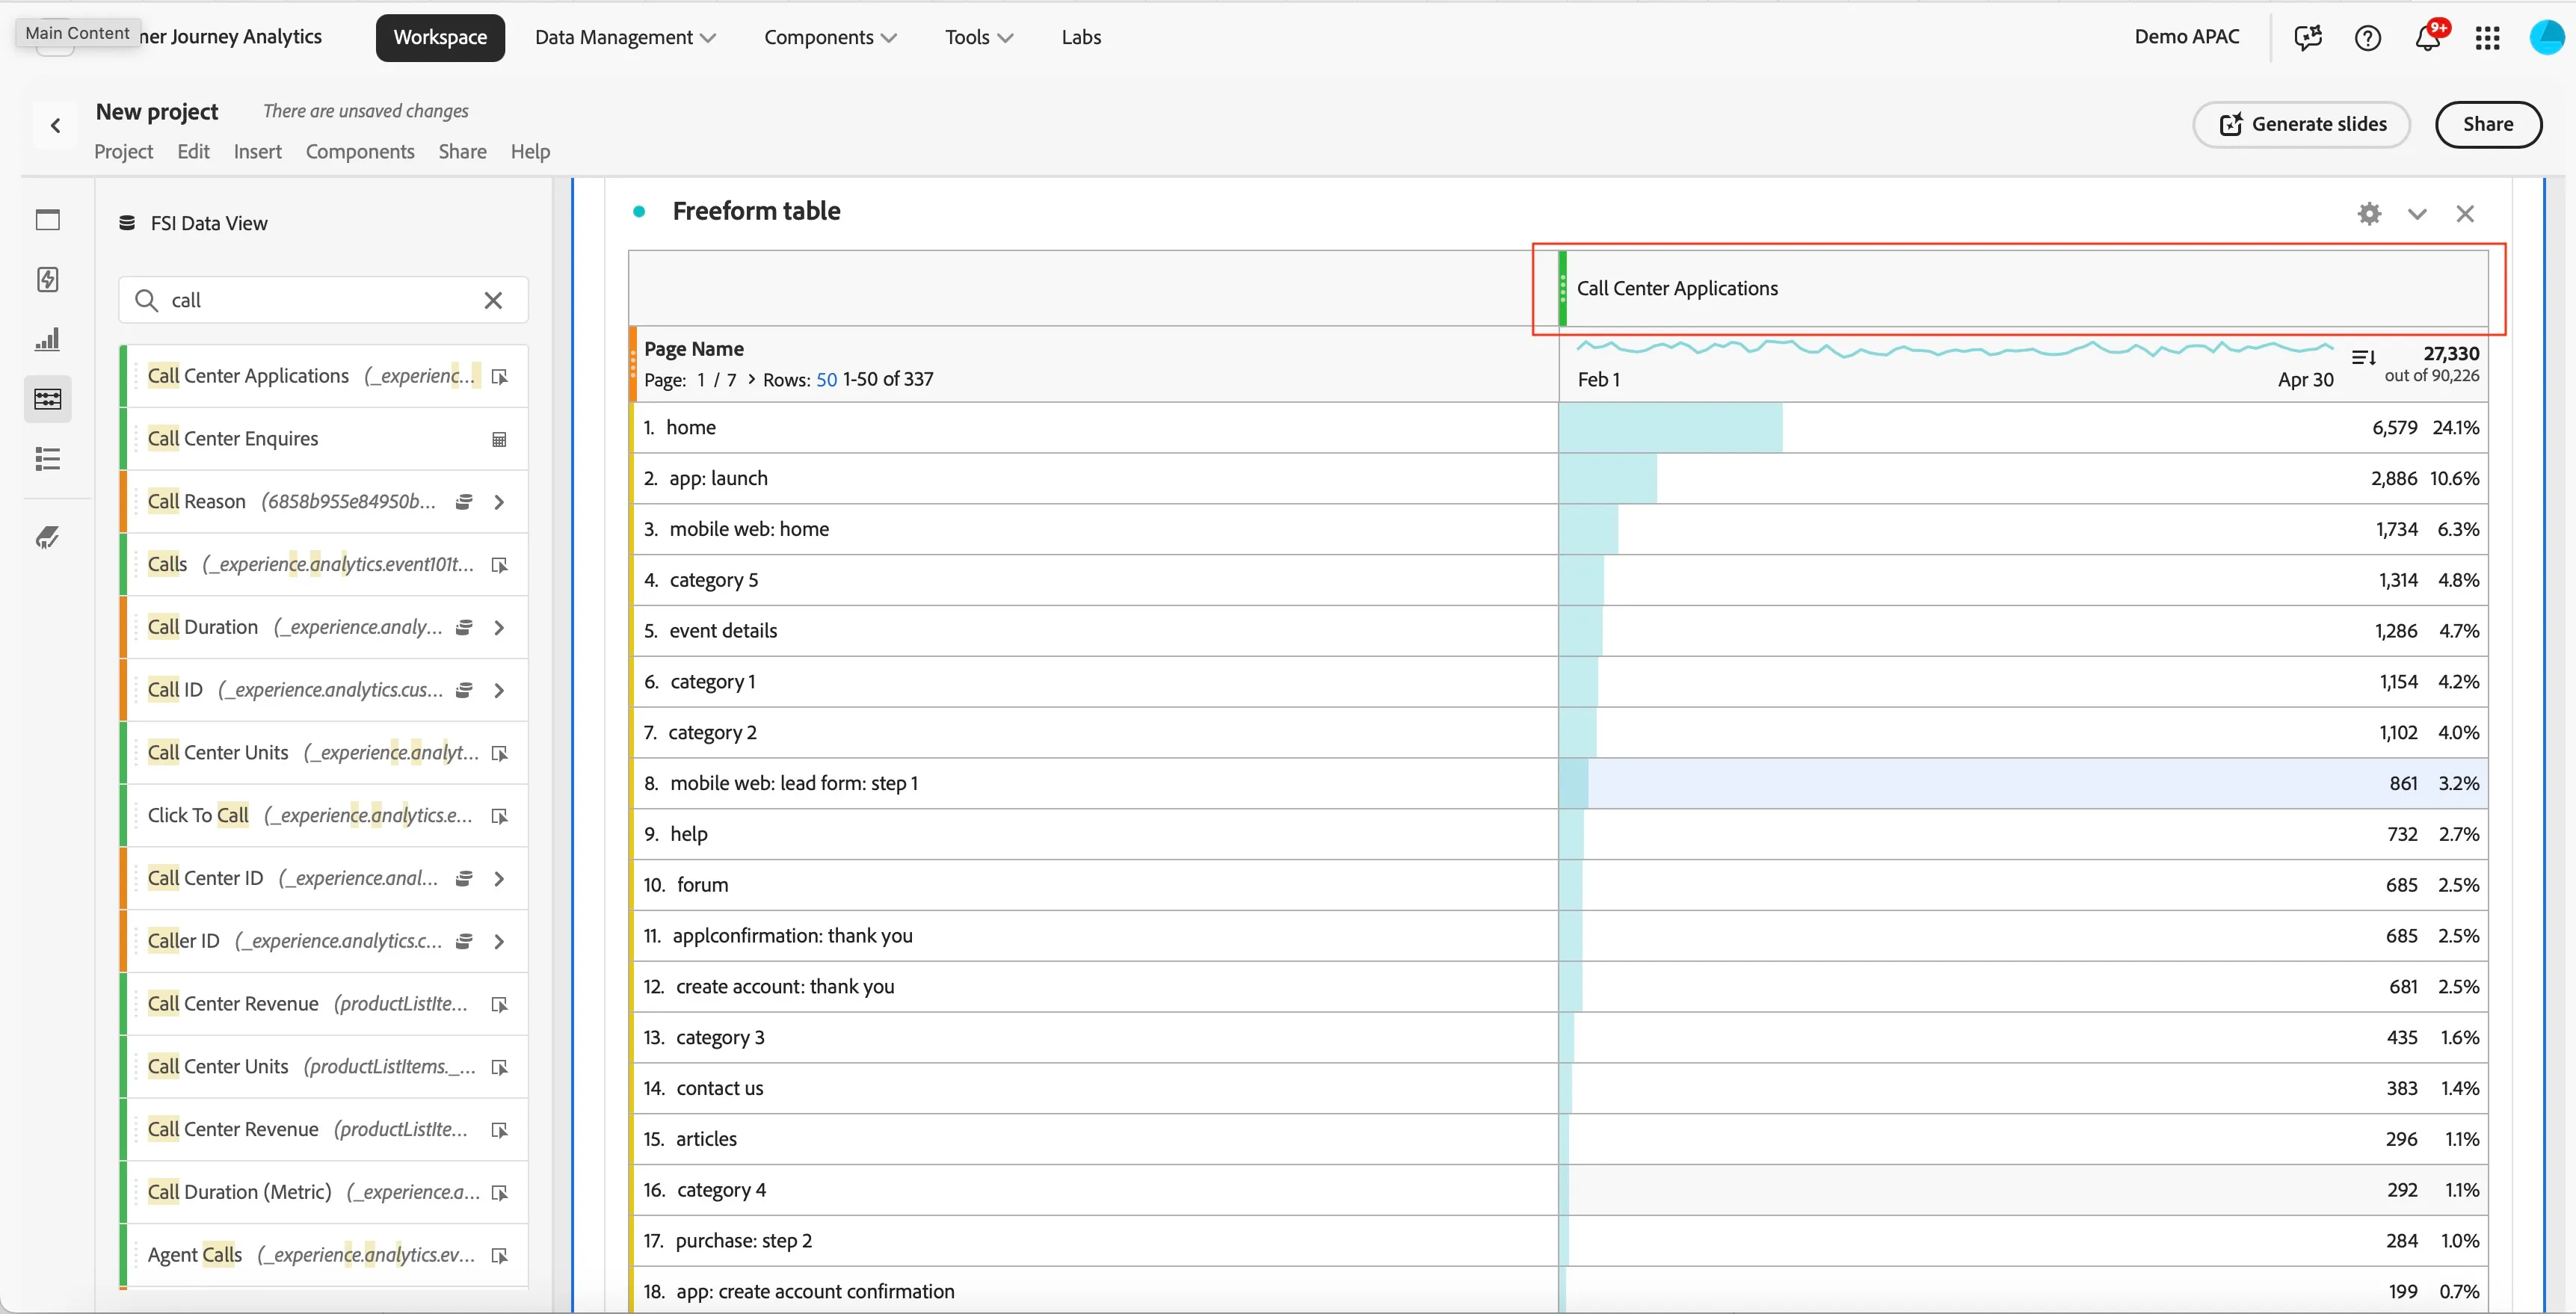The image size is (2576, 1314).
Task: Open the Tools dropdown
Action: (979, 37)
